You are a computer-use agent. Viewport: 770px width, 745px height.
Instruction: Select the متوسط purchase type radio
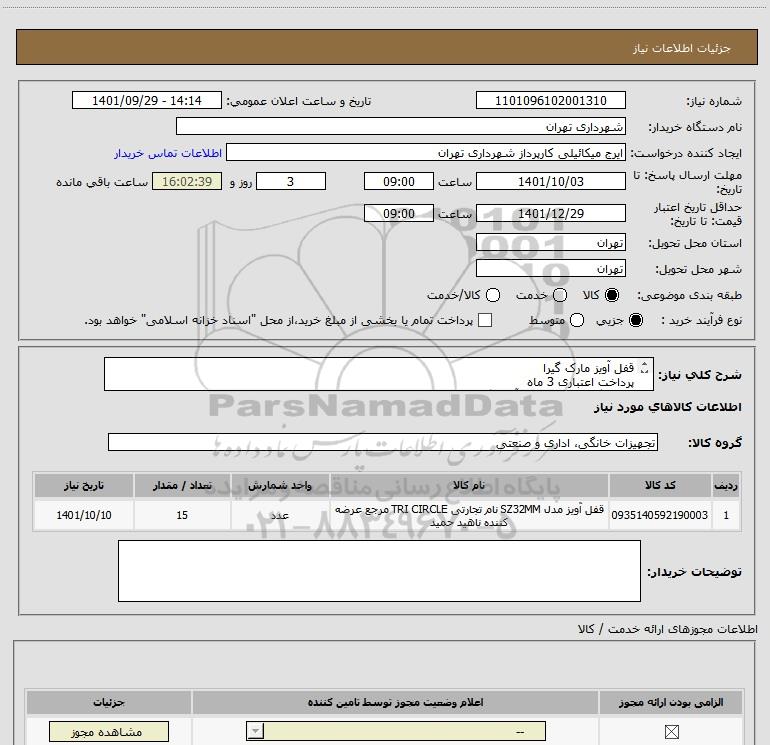pos(577,320)
